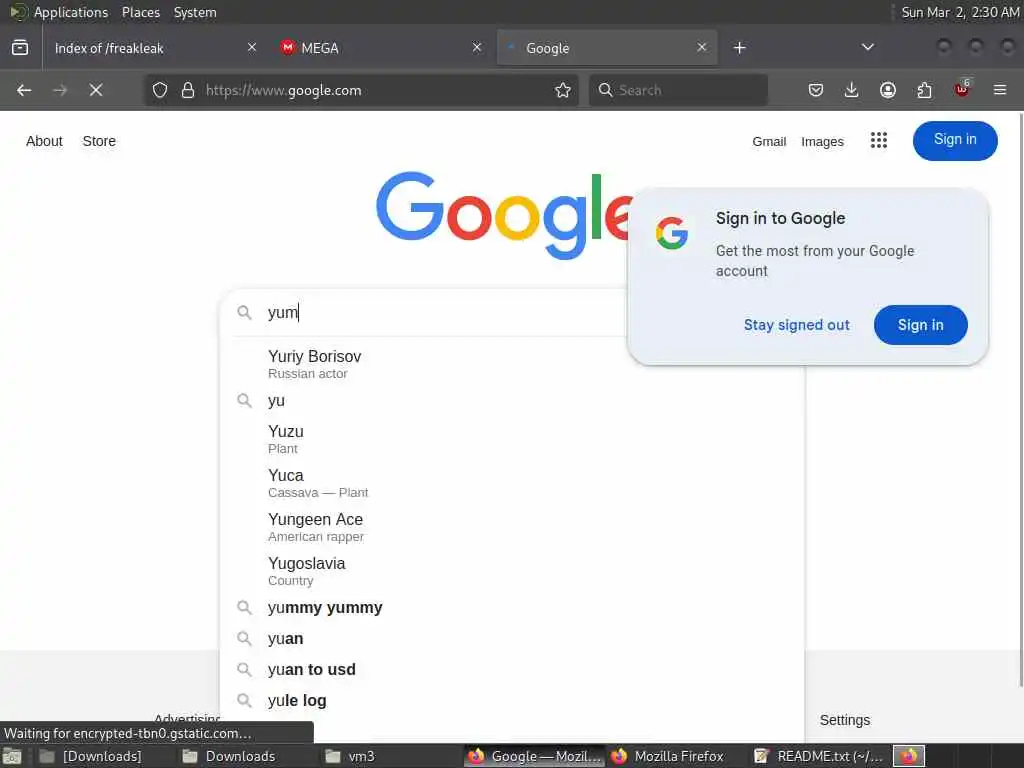1024x768 pixels.
Task: Open the Firefox hamburger application menu
Action: (x=1000, y=90)
